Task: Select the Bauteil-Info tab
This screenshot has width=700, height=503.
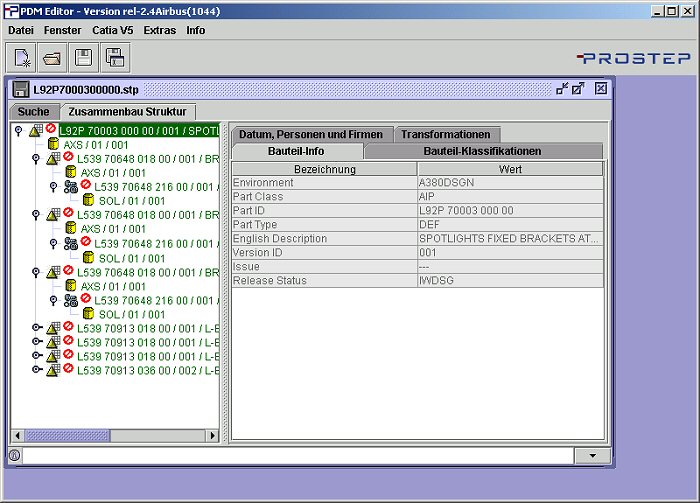Action: click(x=296, y=151)
